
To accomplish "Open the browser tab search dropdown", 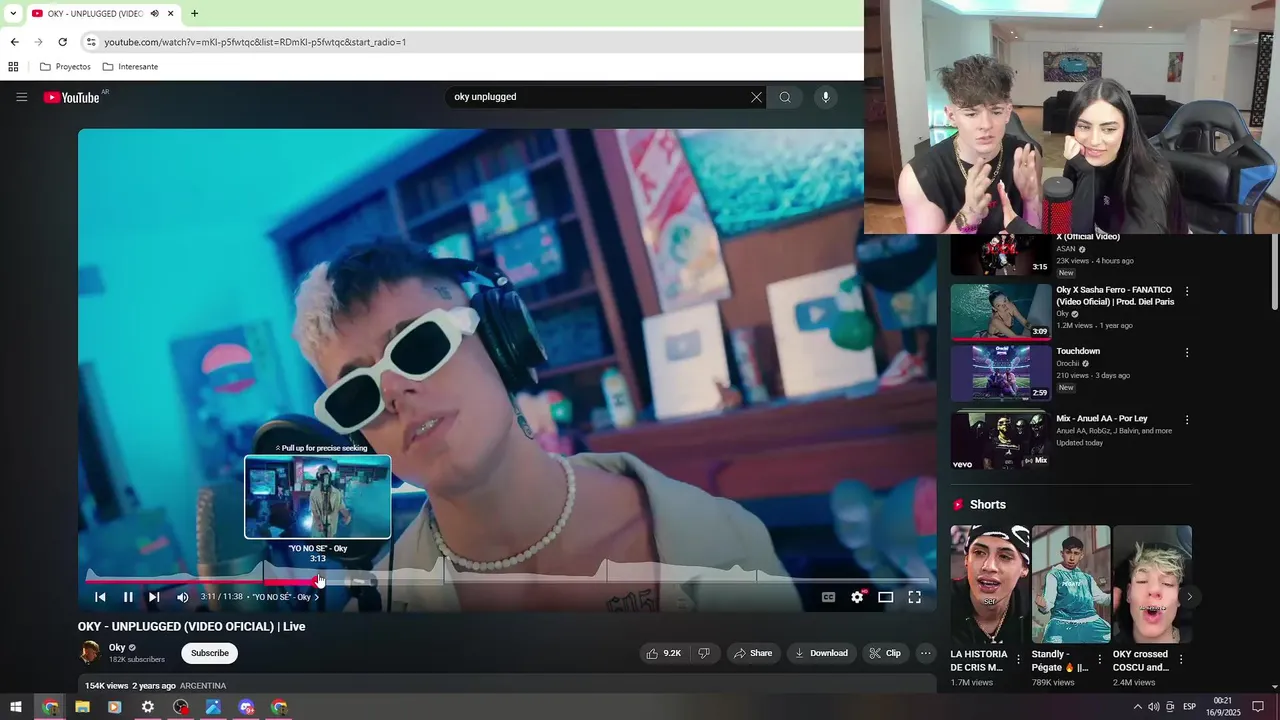I will click(x=12, y=14).
